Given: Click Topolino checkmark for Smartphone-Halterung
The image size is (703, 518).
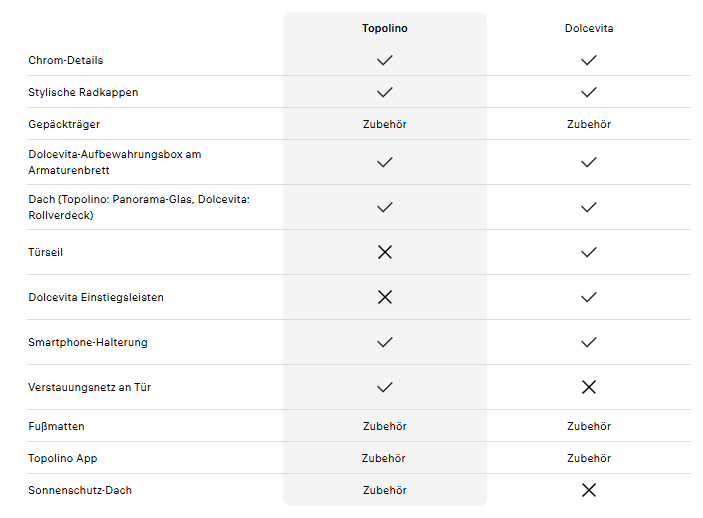Looking at the screenshot, I should click(x=385, y=342).
